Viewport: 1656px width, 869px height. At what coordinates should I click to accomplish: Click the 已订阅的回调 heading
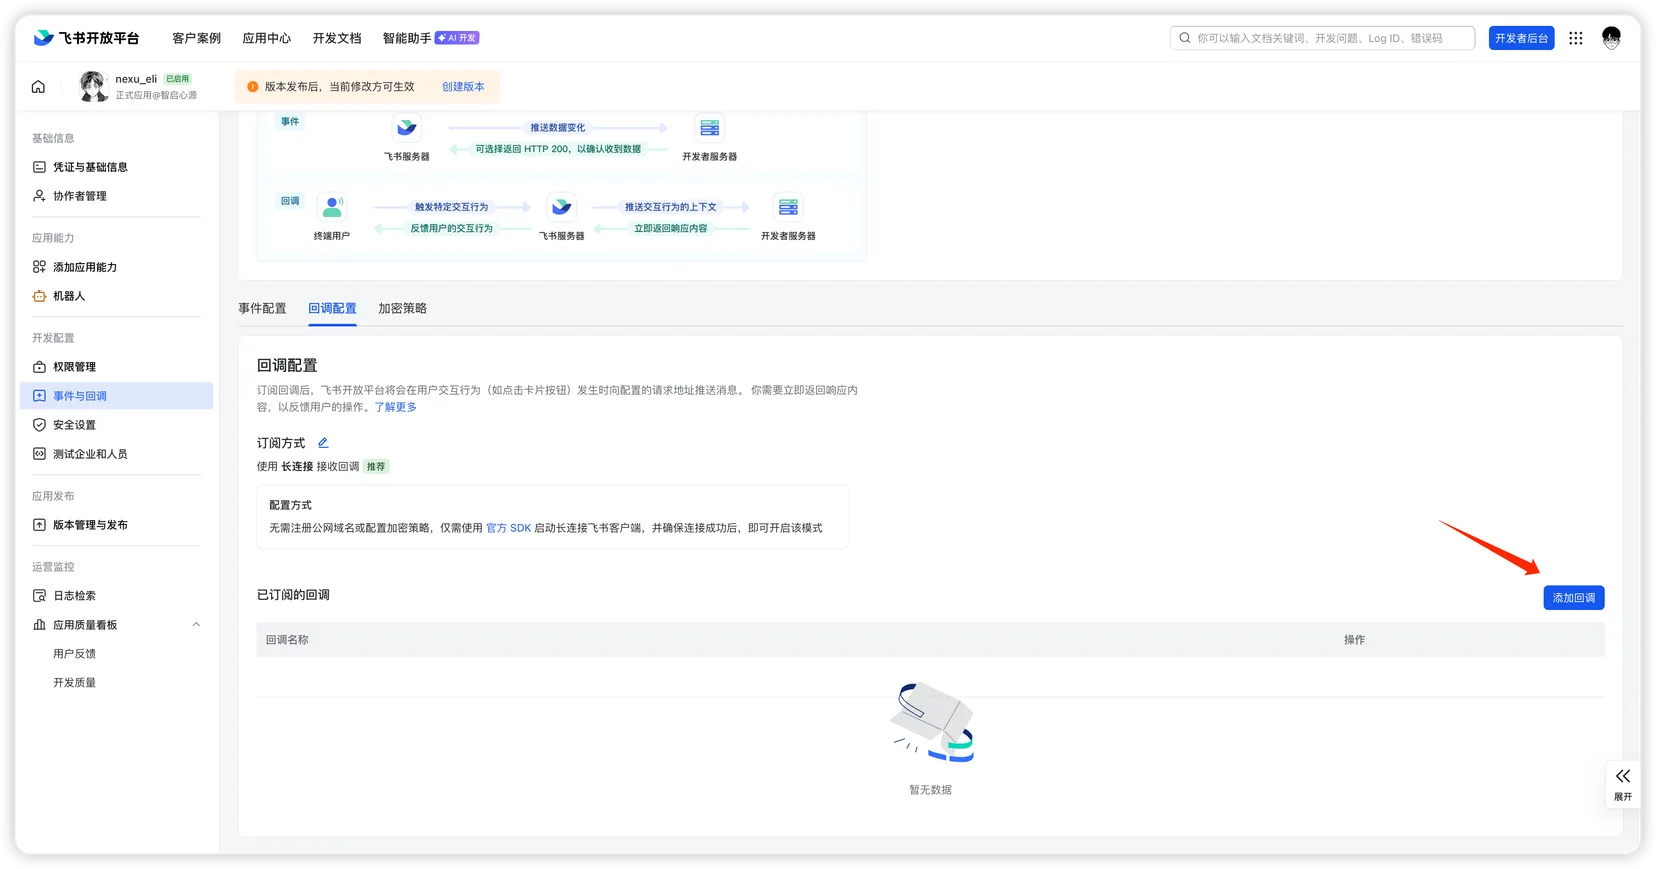[293, 595]
